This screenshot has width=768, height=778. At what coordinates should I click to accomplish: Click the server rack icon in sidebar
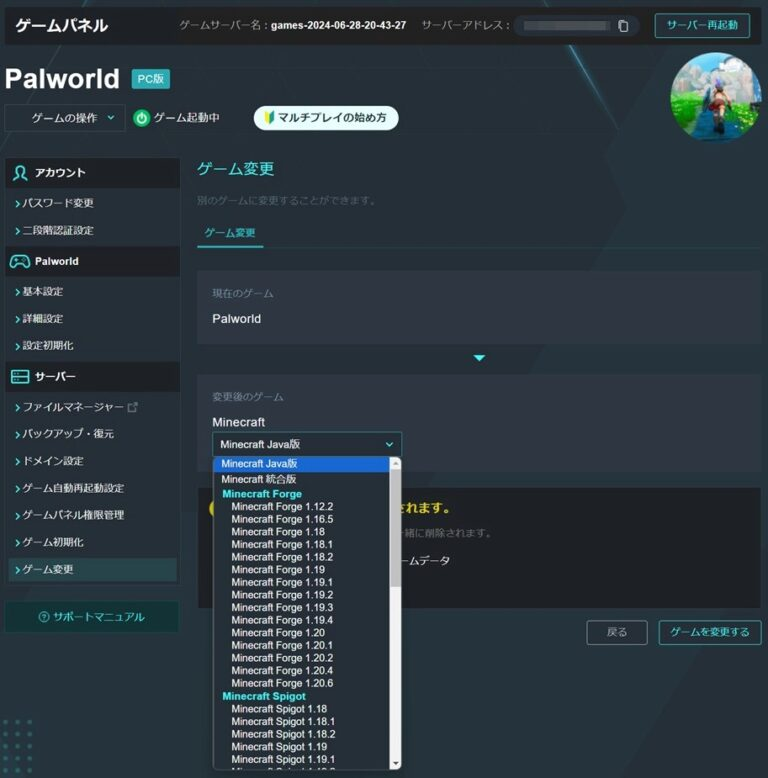coord(20,377)
